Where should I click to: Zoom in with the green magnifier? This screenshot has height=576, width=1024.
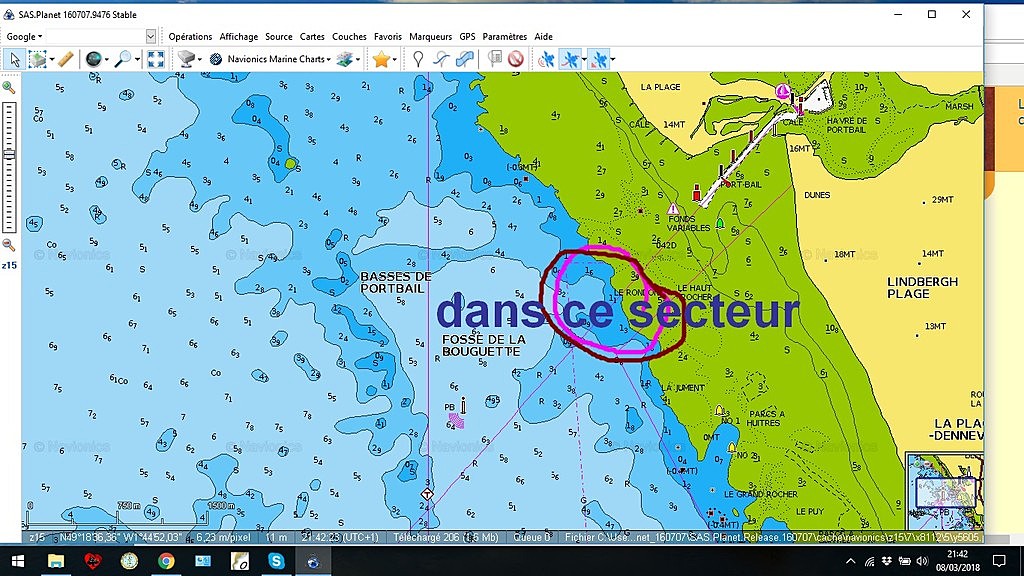pyautogui.click(x=8, y=87)
